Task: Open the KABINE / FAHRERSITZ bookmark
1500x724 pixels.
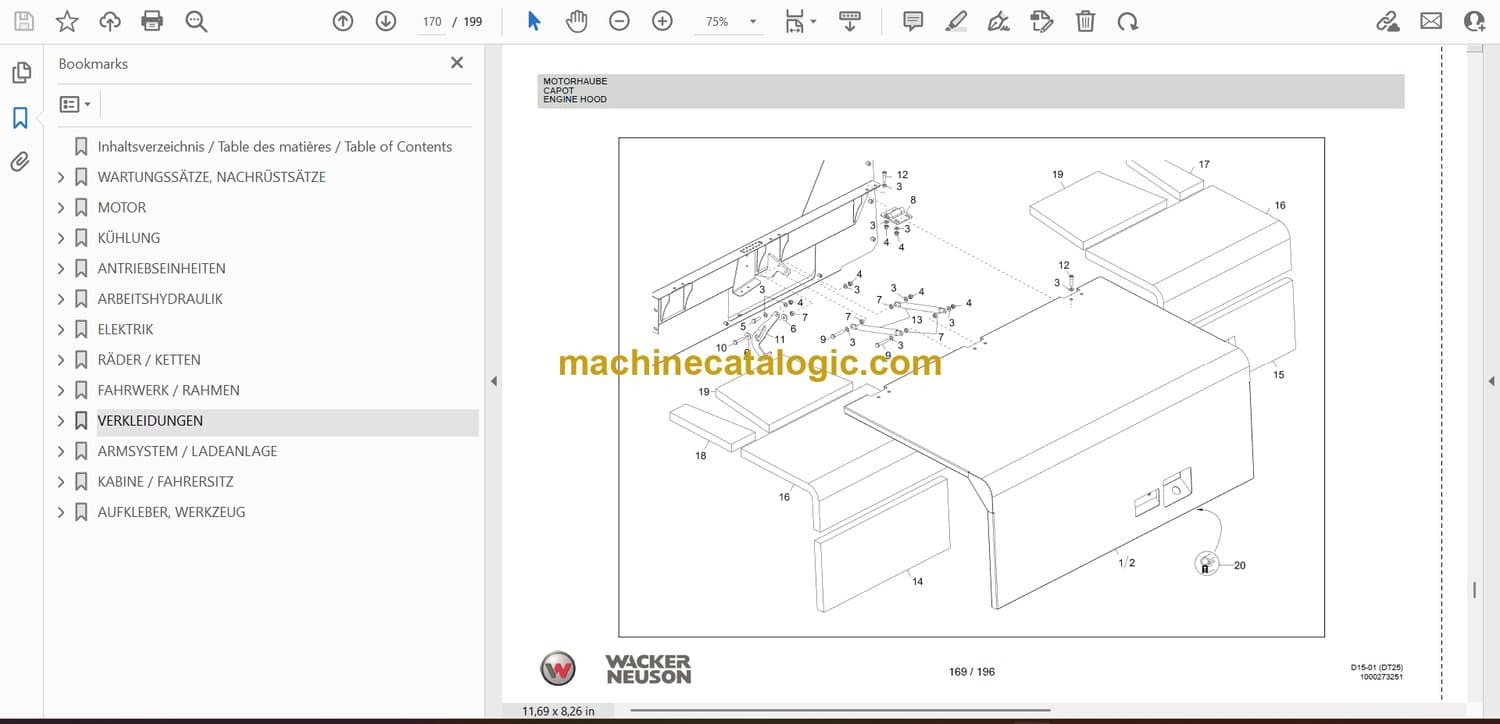Action: click(x=165, y=482)
